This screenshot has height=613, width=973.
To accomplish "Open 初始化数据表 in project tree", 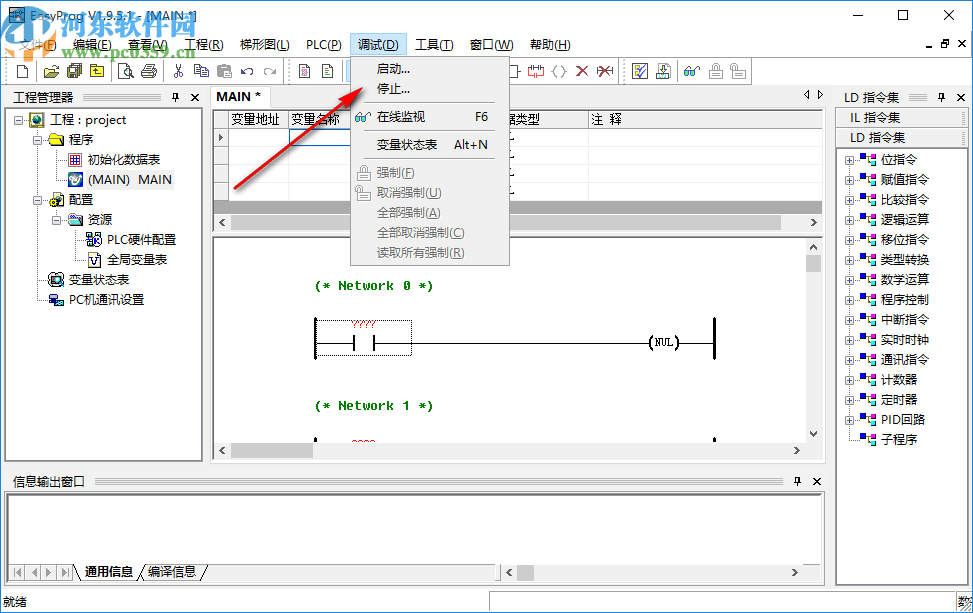I will pos(123,160).
